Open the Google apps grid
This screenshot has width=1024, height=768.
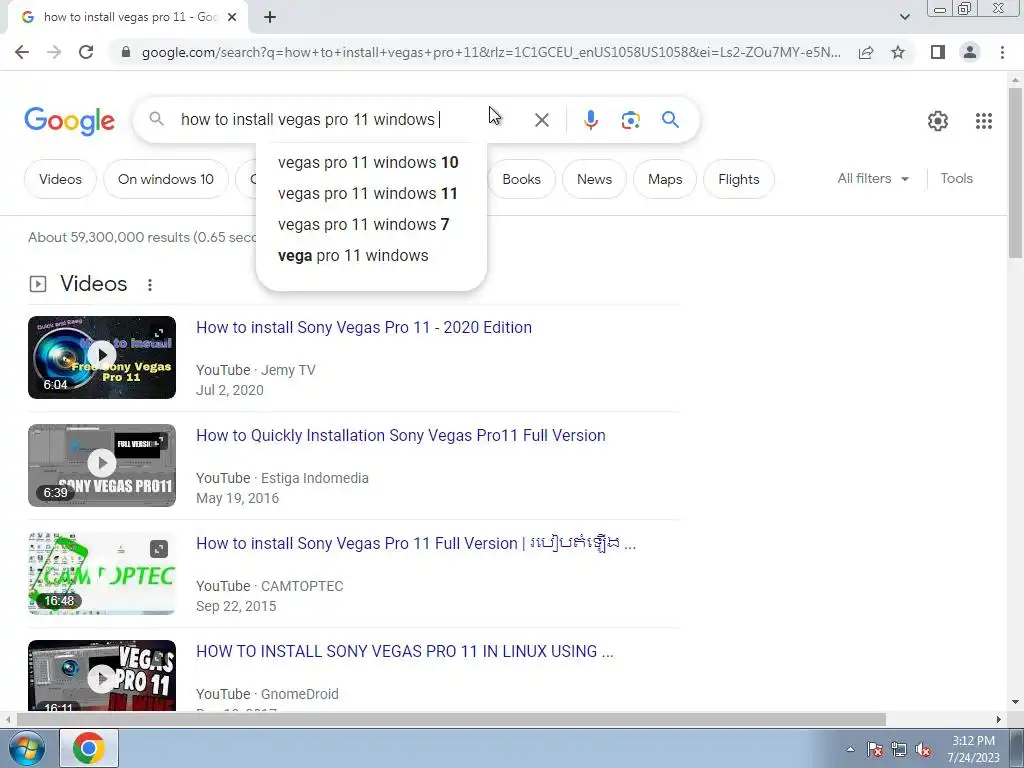point(984,121)
